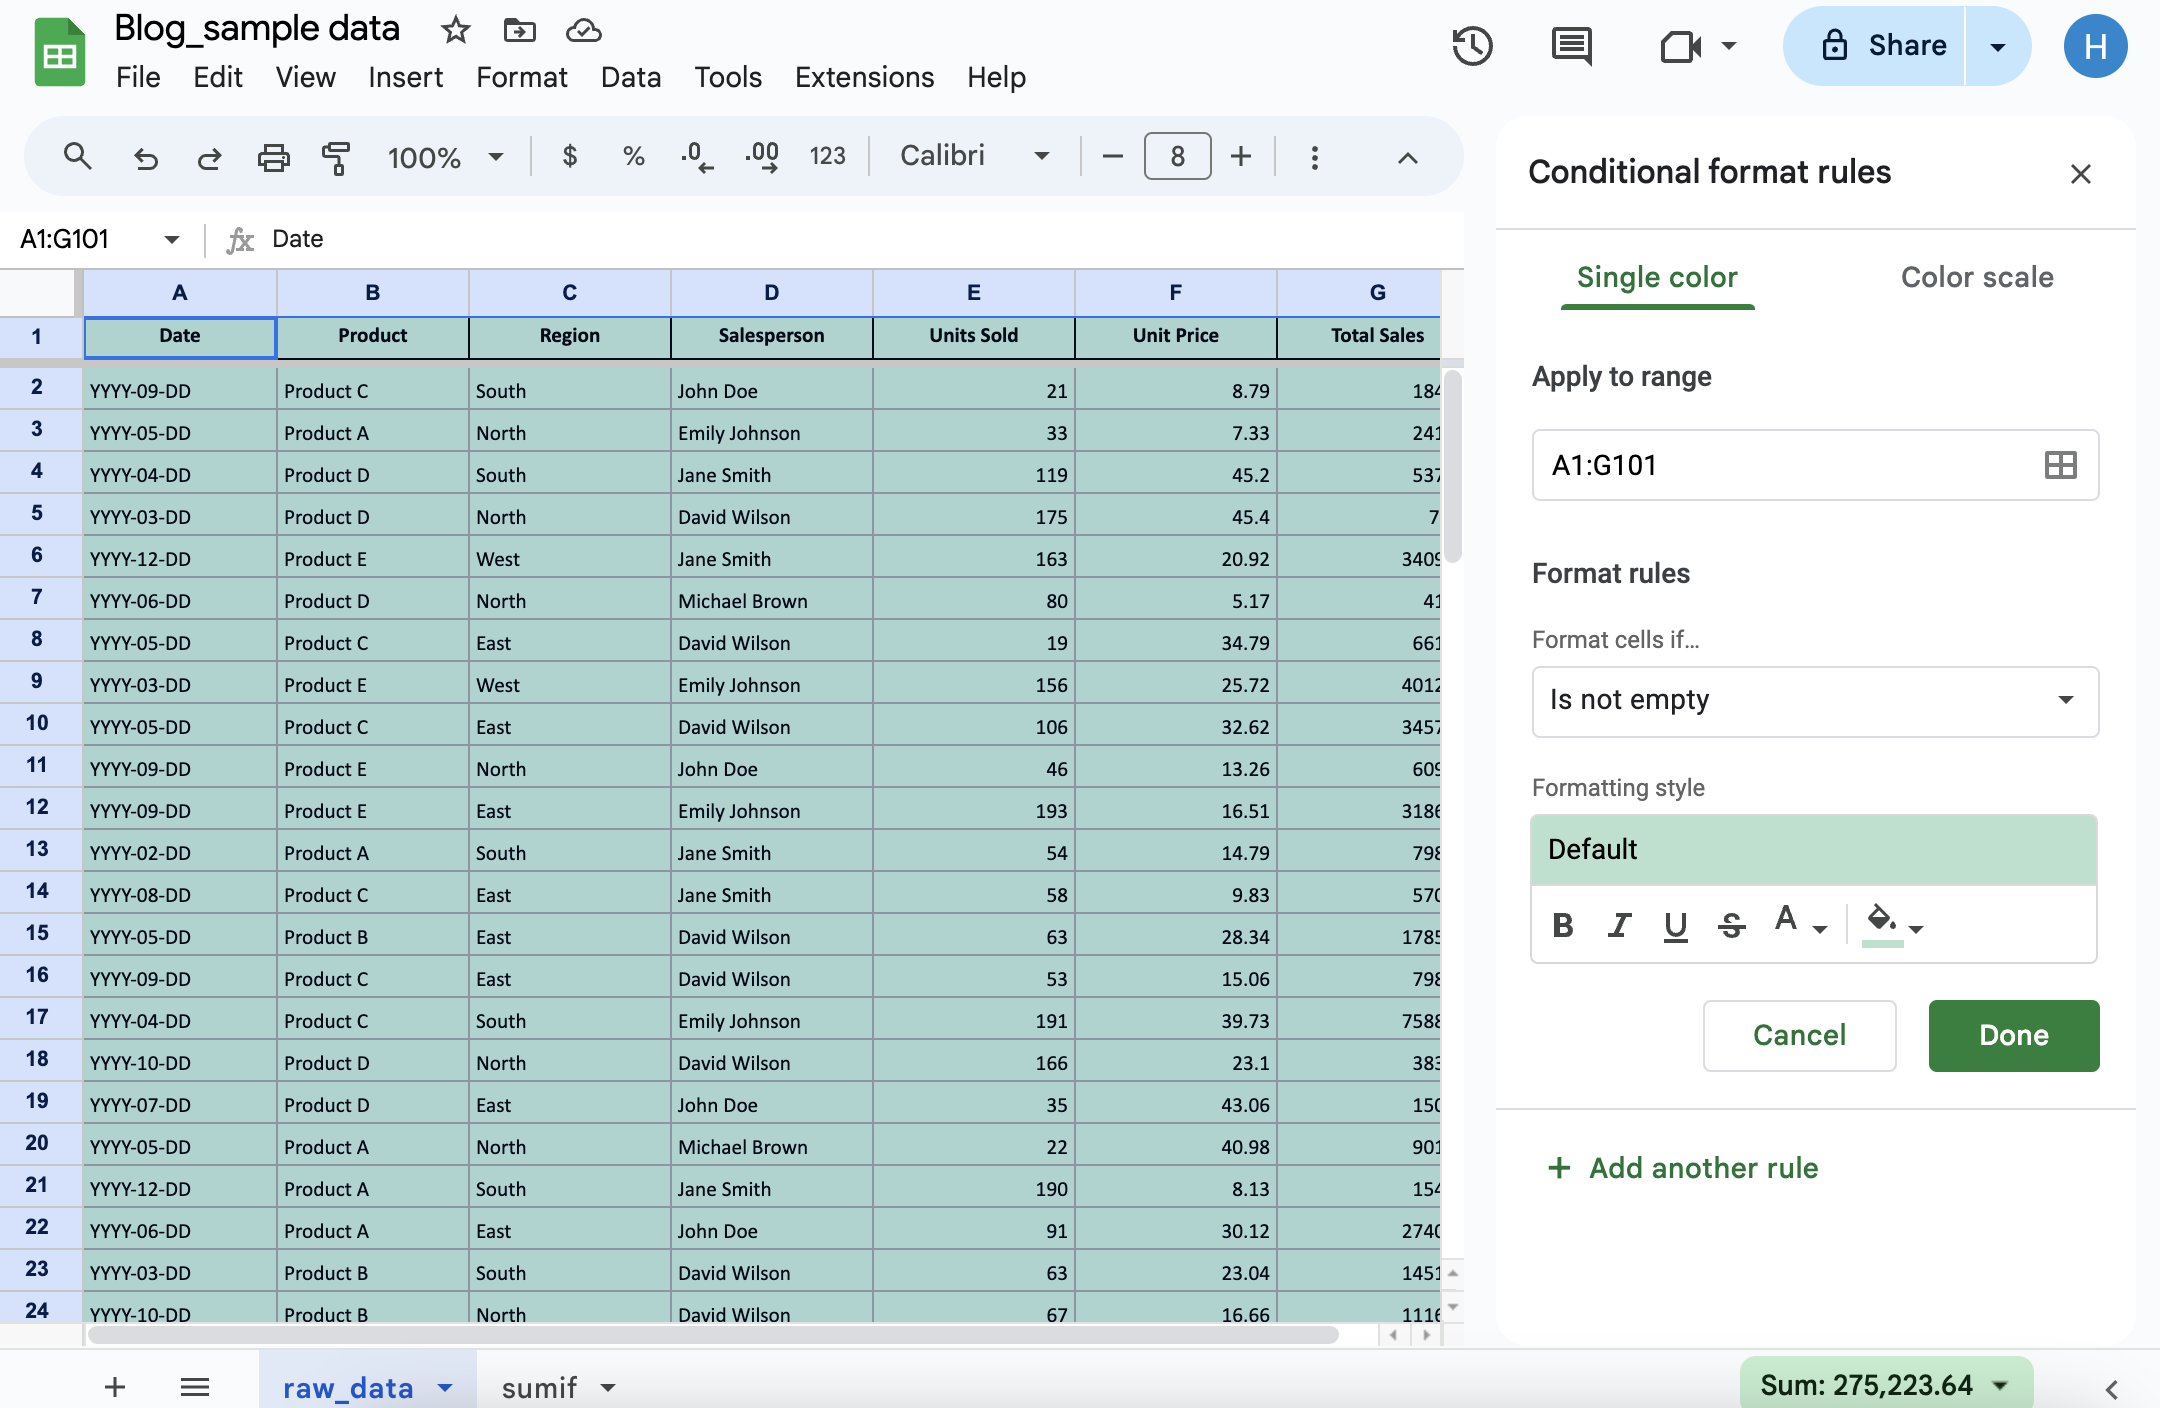
Task: Click the green Done button
Action: 2013,1035
